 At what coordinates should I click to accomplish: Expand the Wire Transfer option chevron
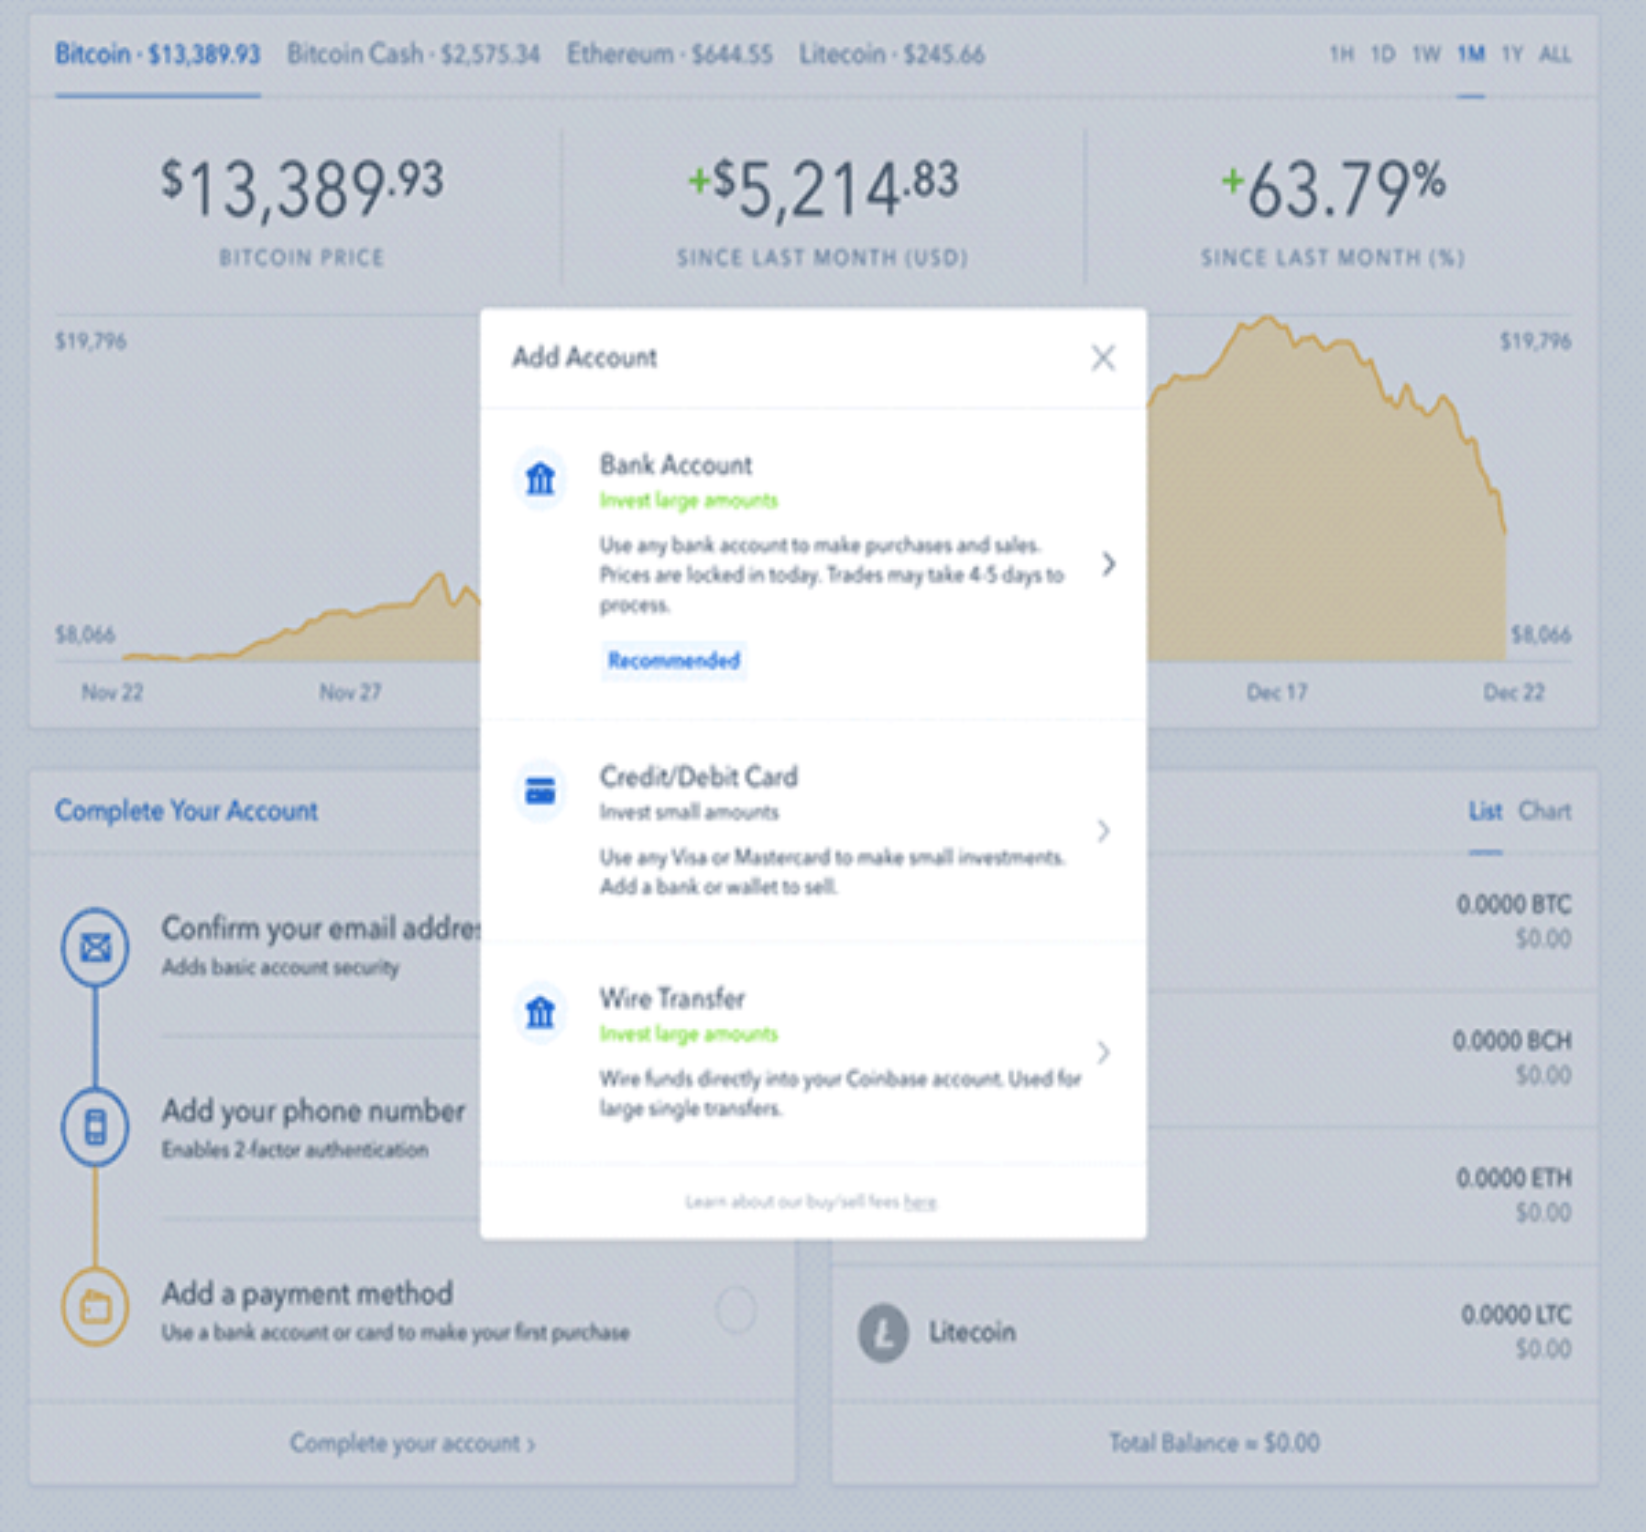[x=1103, y=1052]
